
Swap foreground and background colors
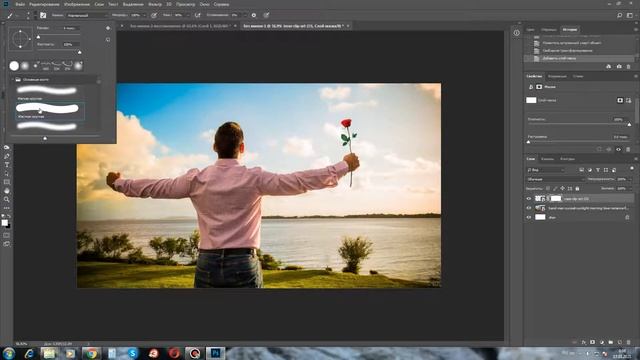click(x=9, y=216)
